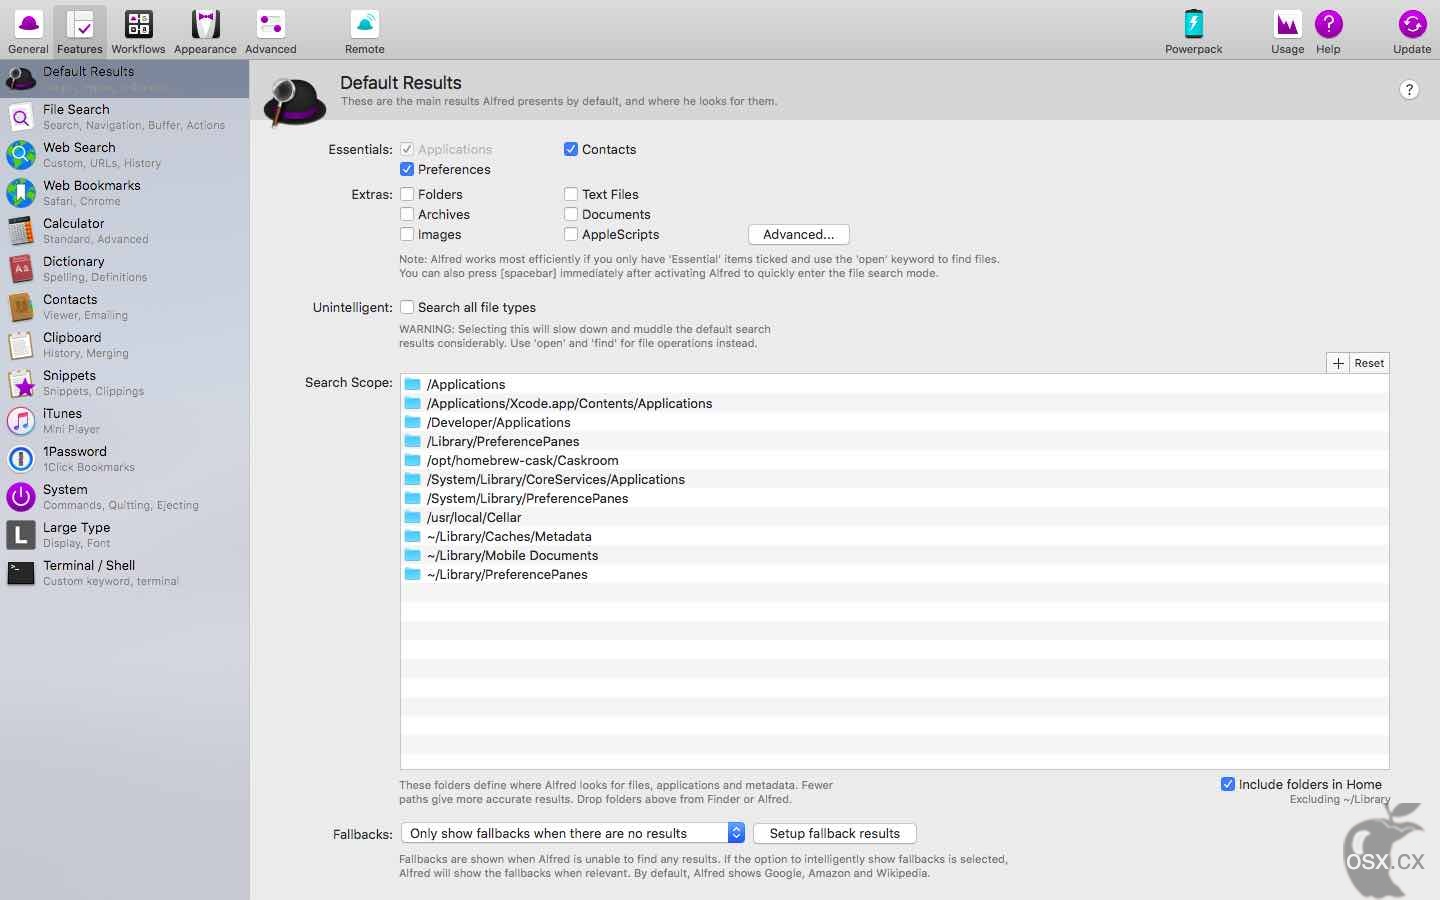Add a search scope folder with plus
The height and width of the screenshot is (900, 1440).
1338,363
